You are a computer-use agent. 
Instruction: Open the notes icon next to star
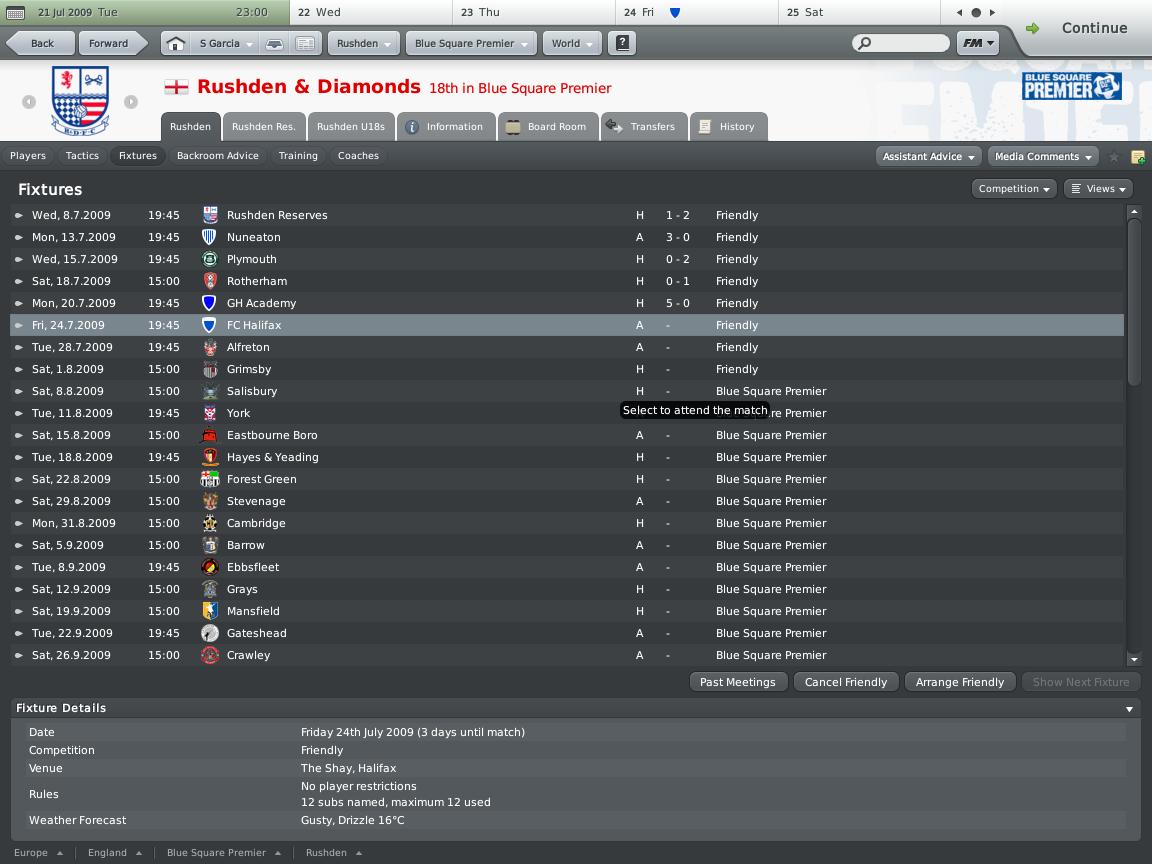click(1137, 156)
